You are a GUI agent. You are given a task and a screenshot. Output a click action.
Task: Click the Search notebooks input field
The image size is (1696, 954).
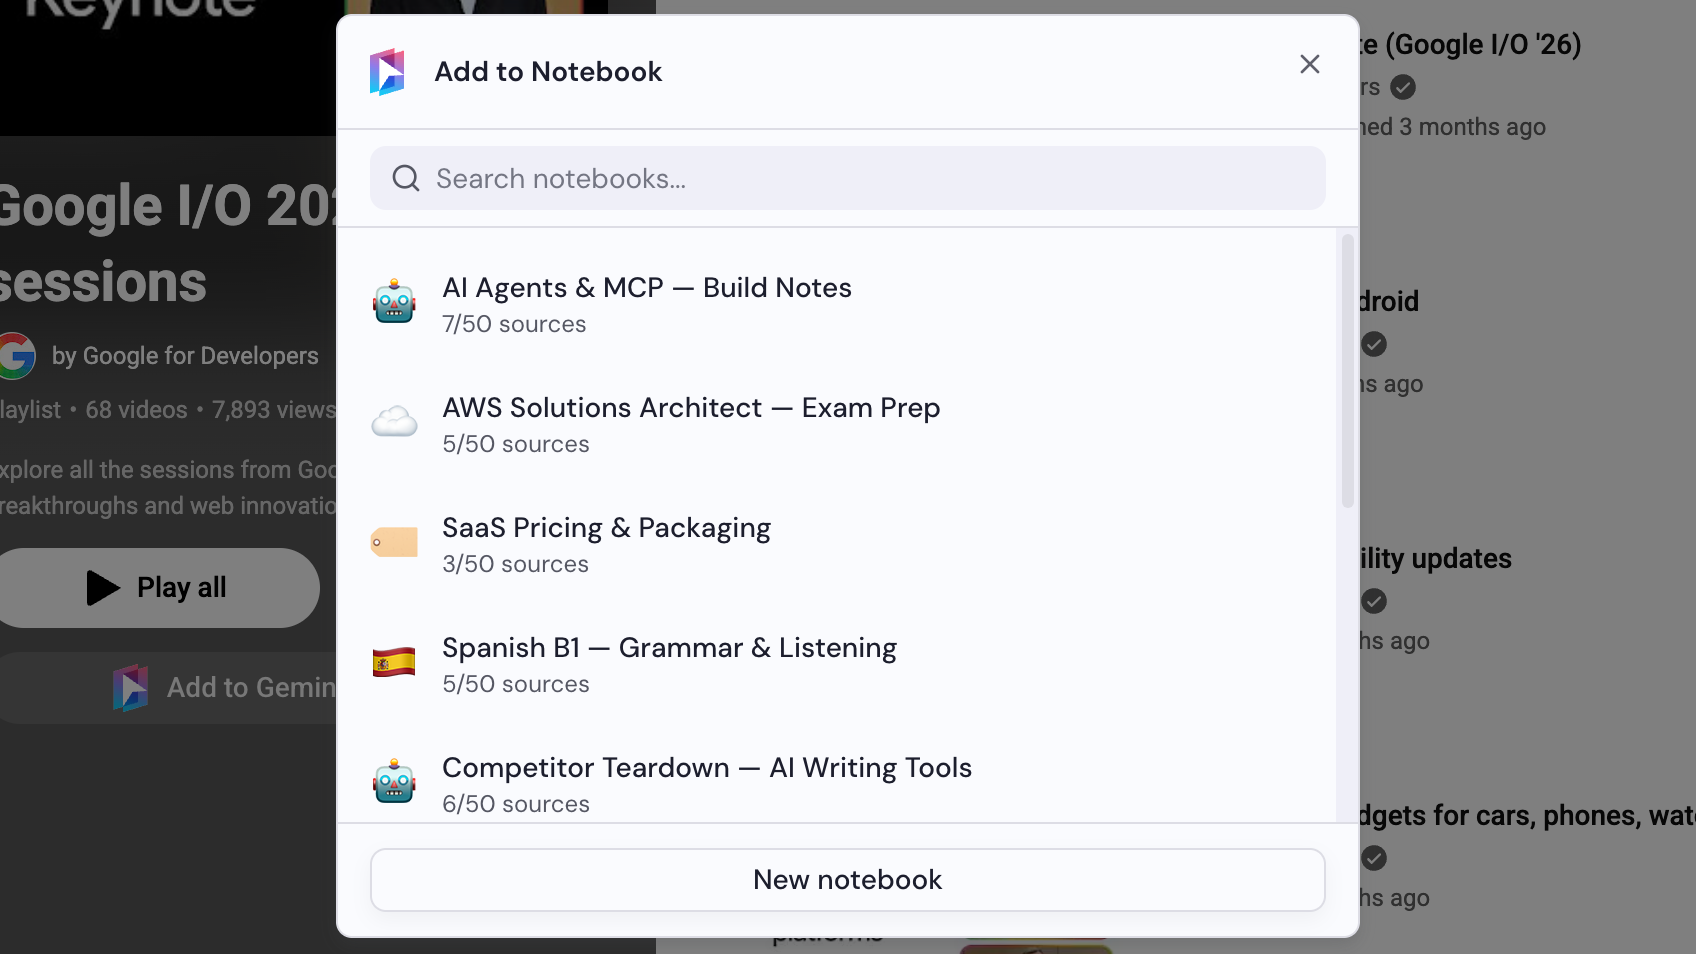pos(848,178)
